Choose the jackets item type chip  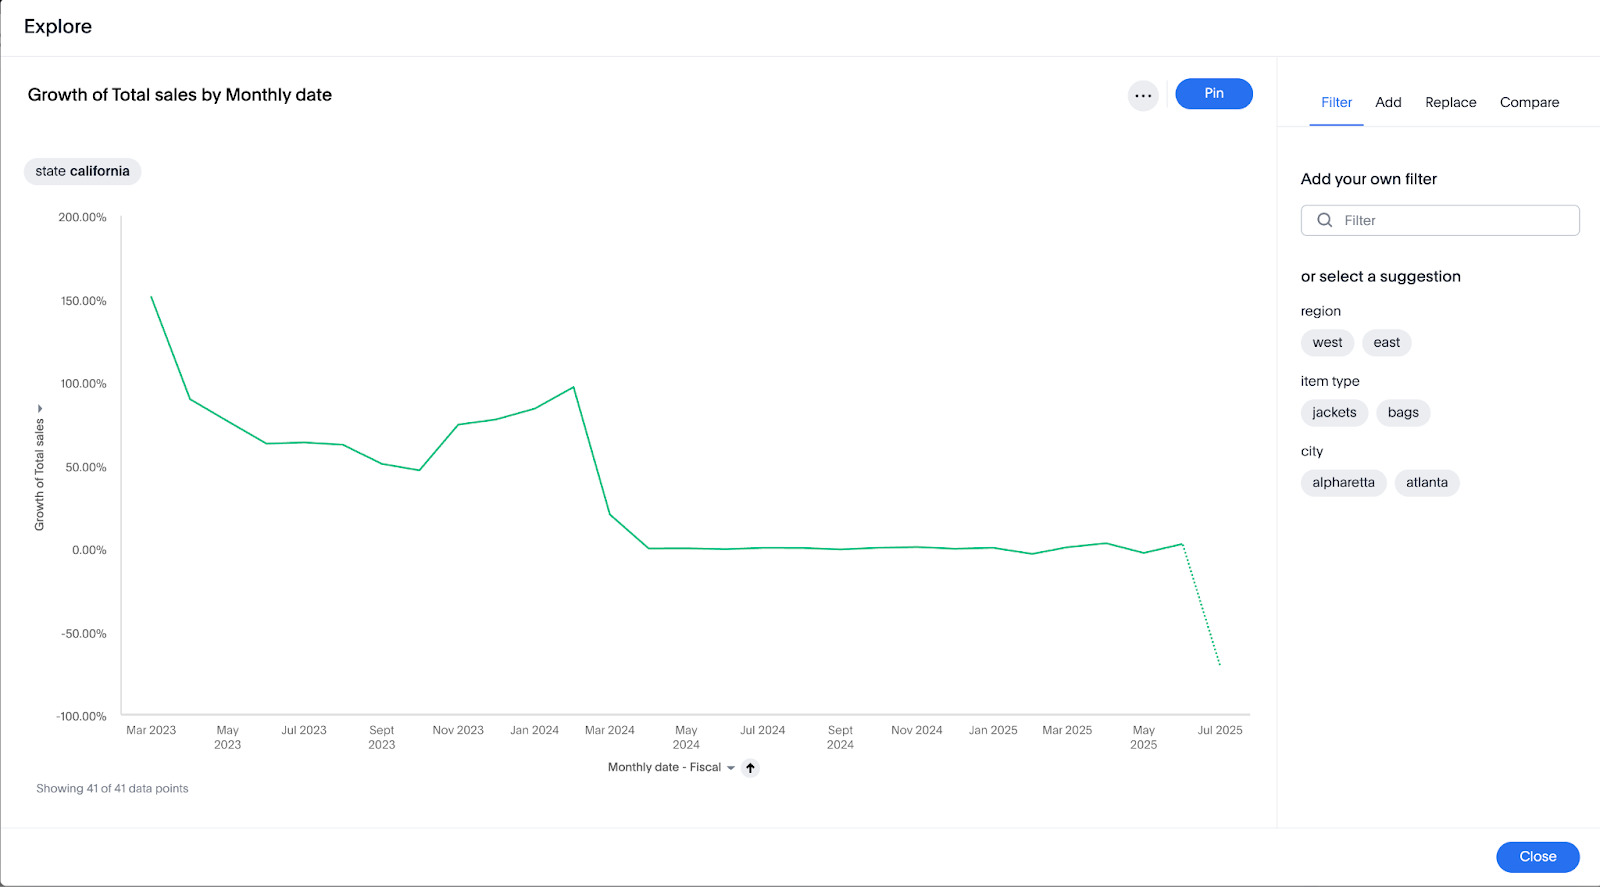click(x=1334, y=413)
